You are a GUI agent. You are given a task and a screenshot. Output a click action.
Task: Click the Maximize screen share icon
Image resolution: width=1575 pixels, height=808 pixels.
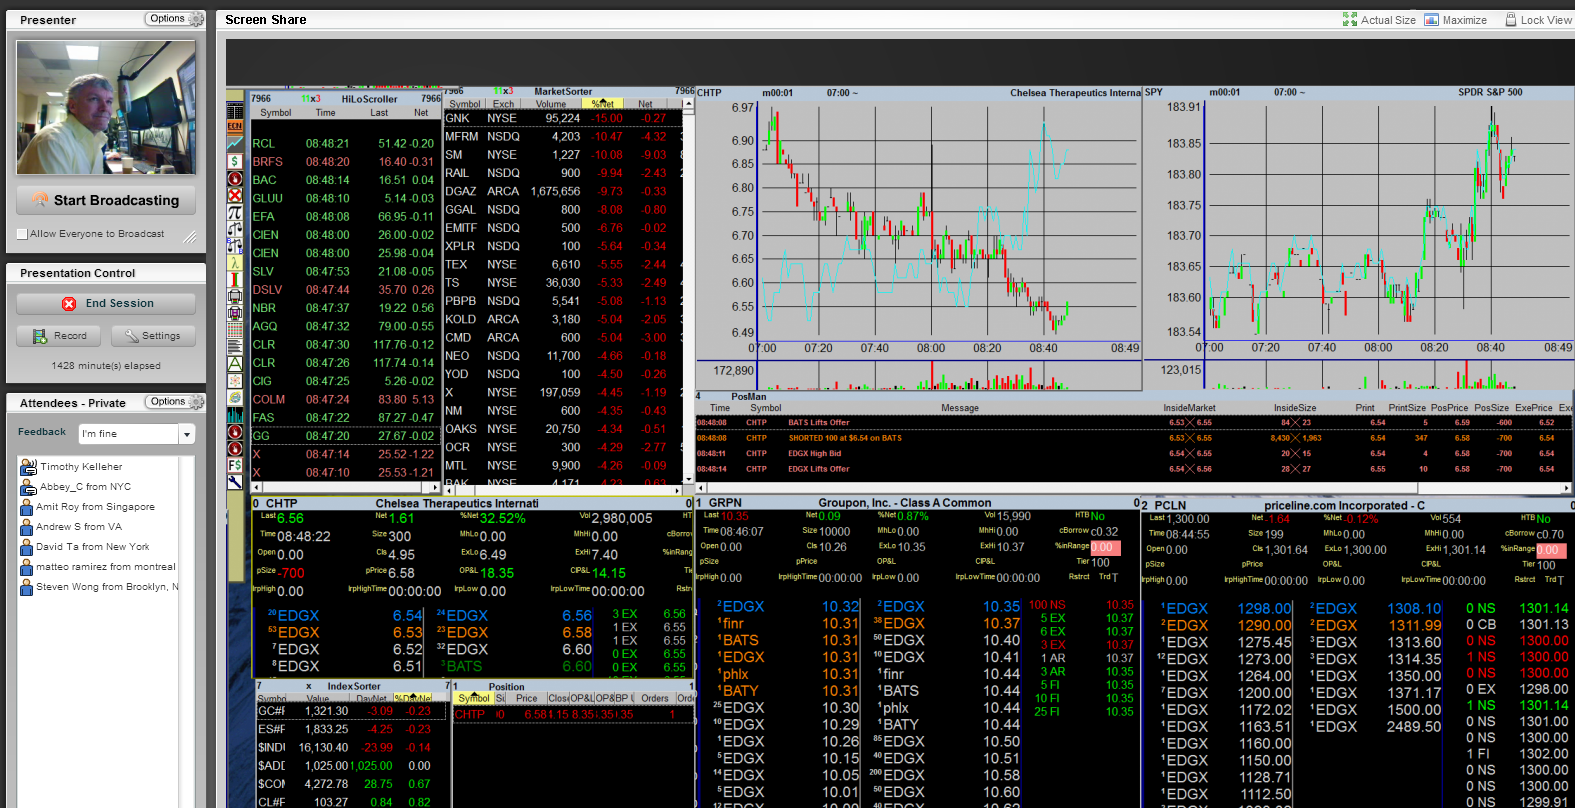[x=1431, y=20]
